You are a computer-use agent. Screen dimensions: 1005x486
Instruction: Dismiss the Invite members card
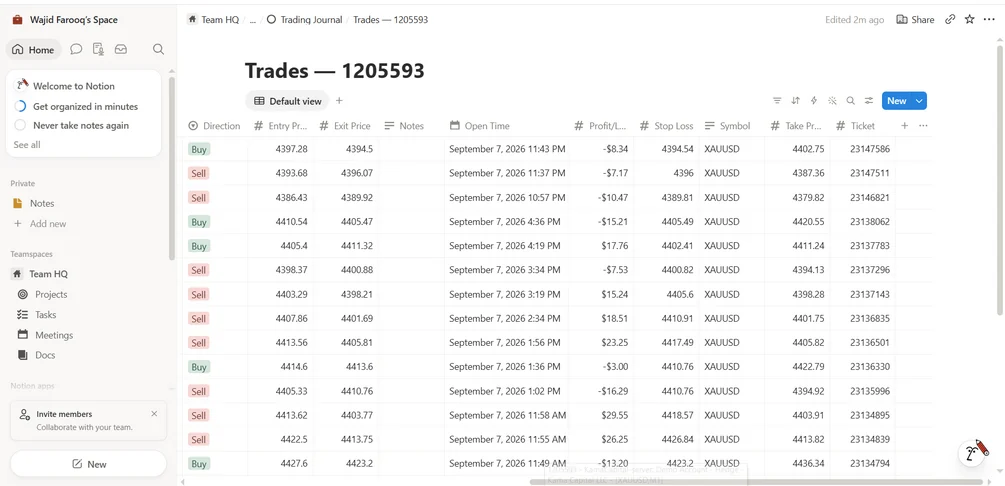coord(154,414)
